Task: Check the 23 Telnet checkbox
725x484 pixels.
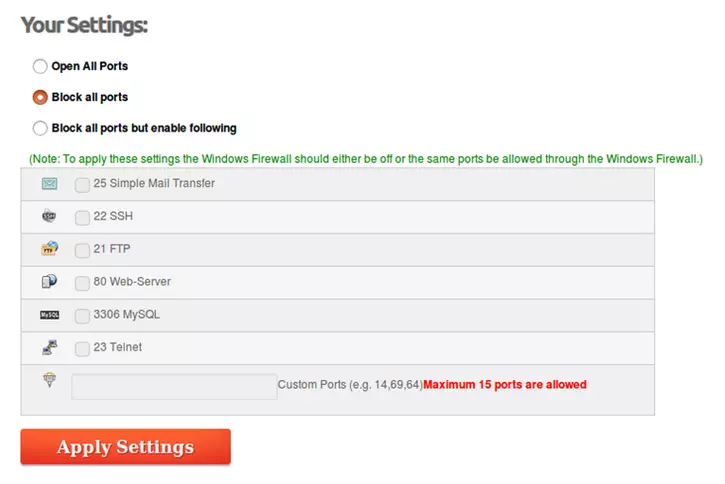Action: [x=82, y=349]
